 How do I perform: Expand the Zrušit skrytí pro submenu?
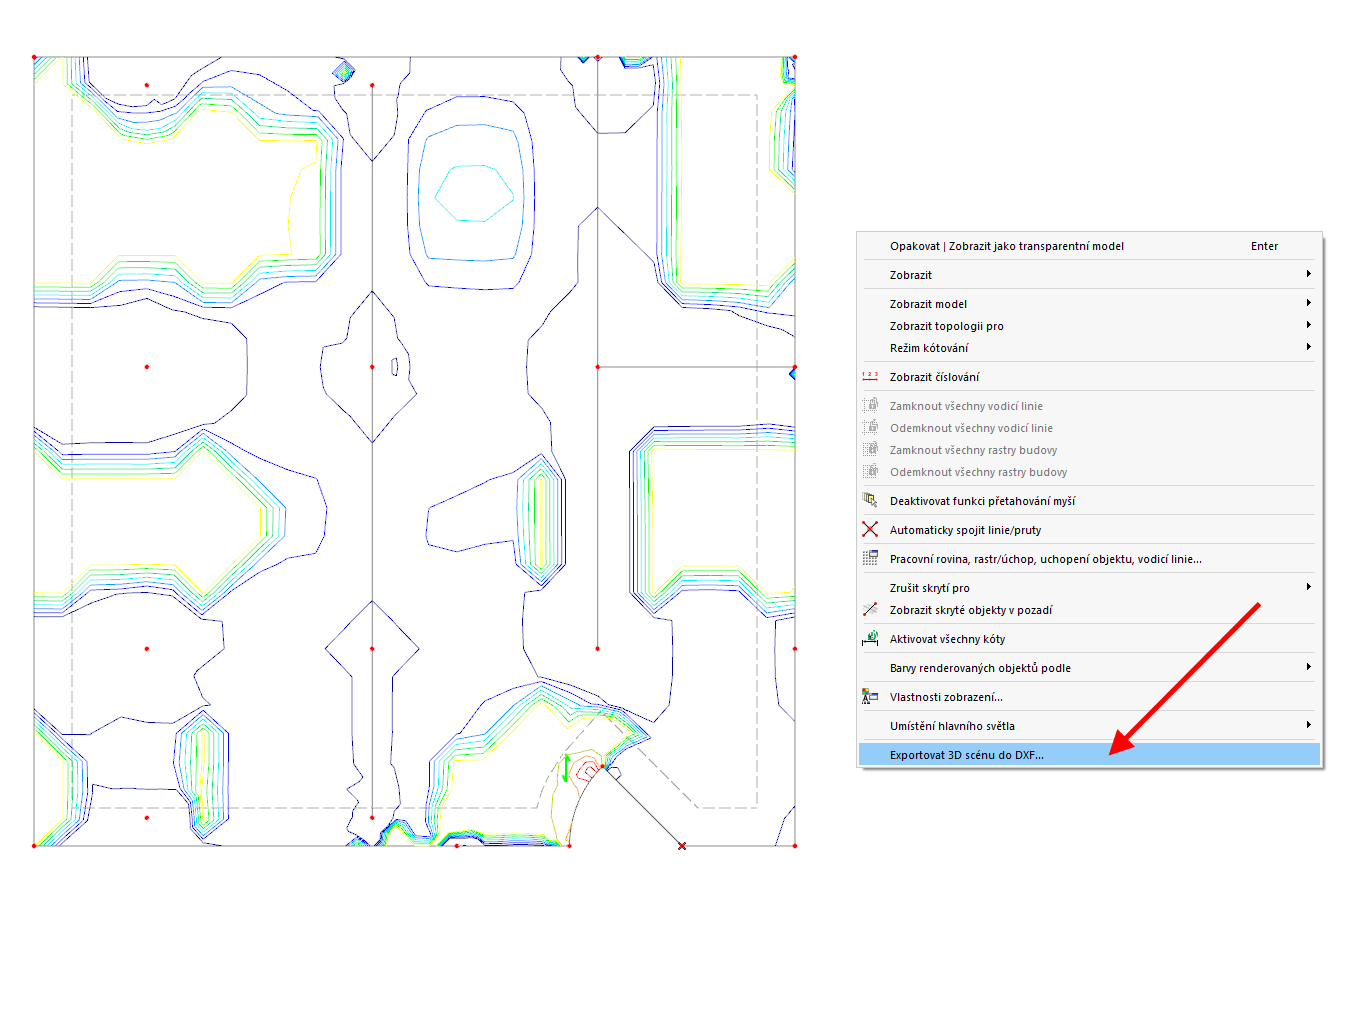1309,587
